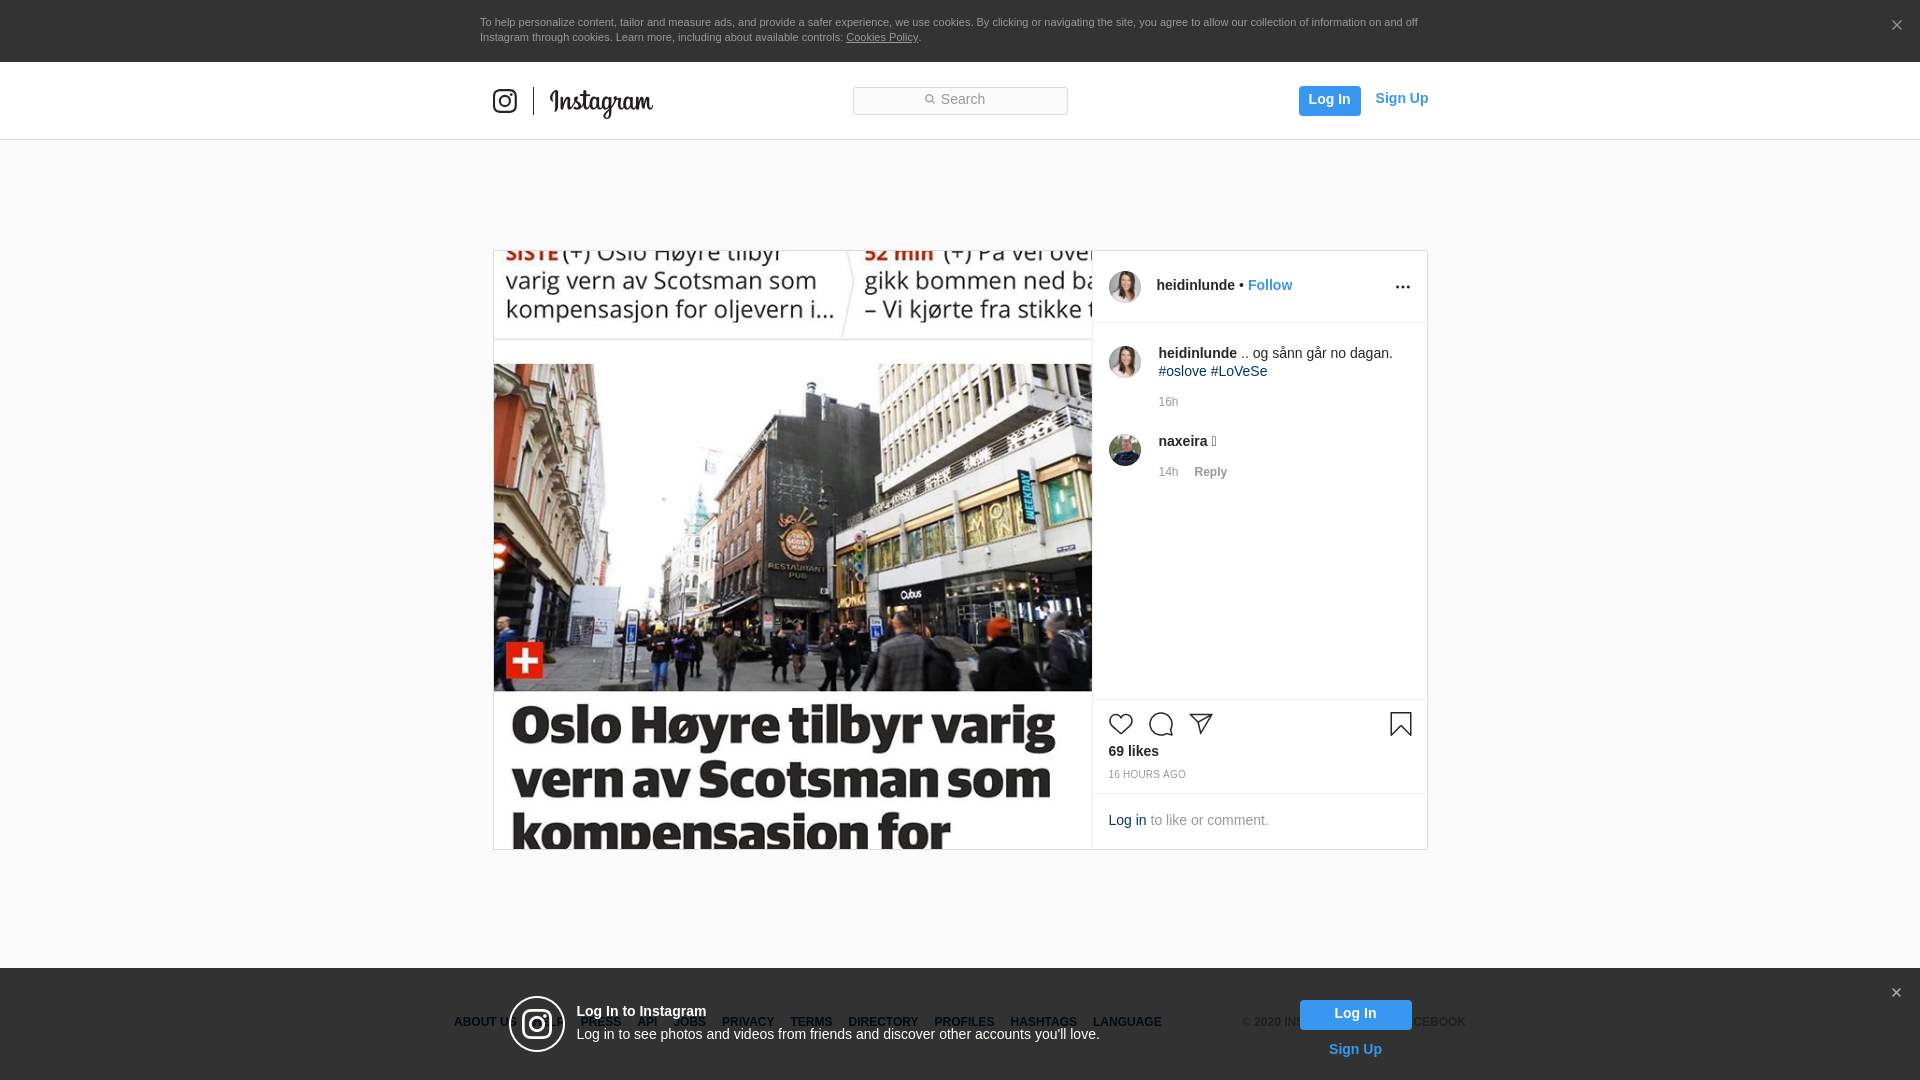Open the TERMS footer link

pyautogui.click(x=811, y=1022)
